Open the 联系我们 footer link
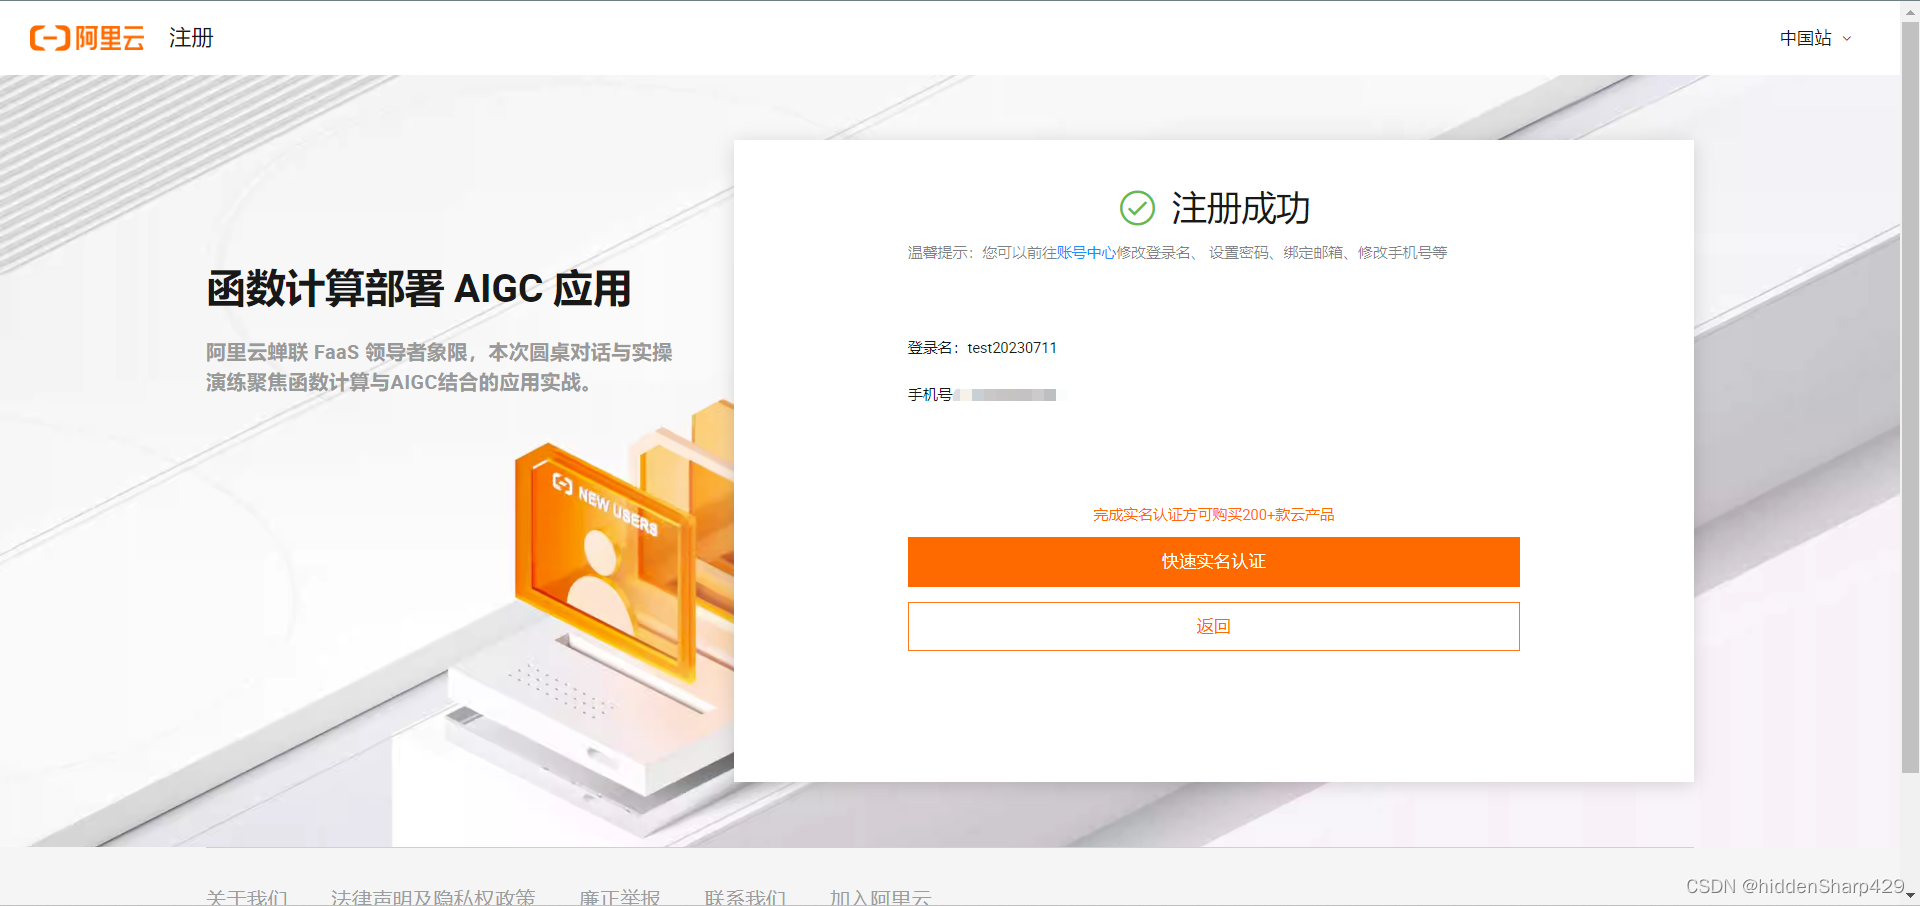 click(x=745, y=897)
